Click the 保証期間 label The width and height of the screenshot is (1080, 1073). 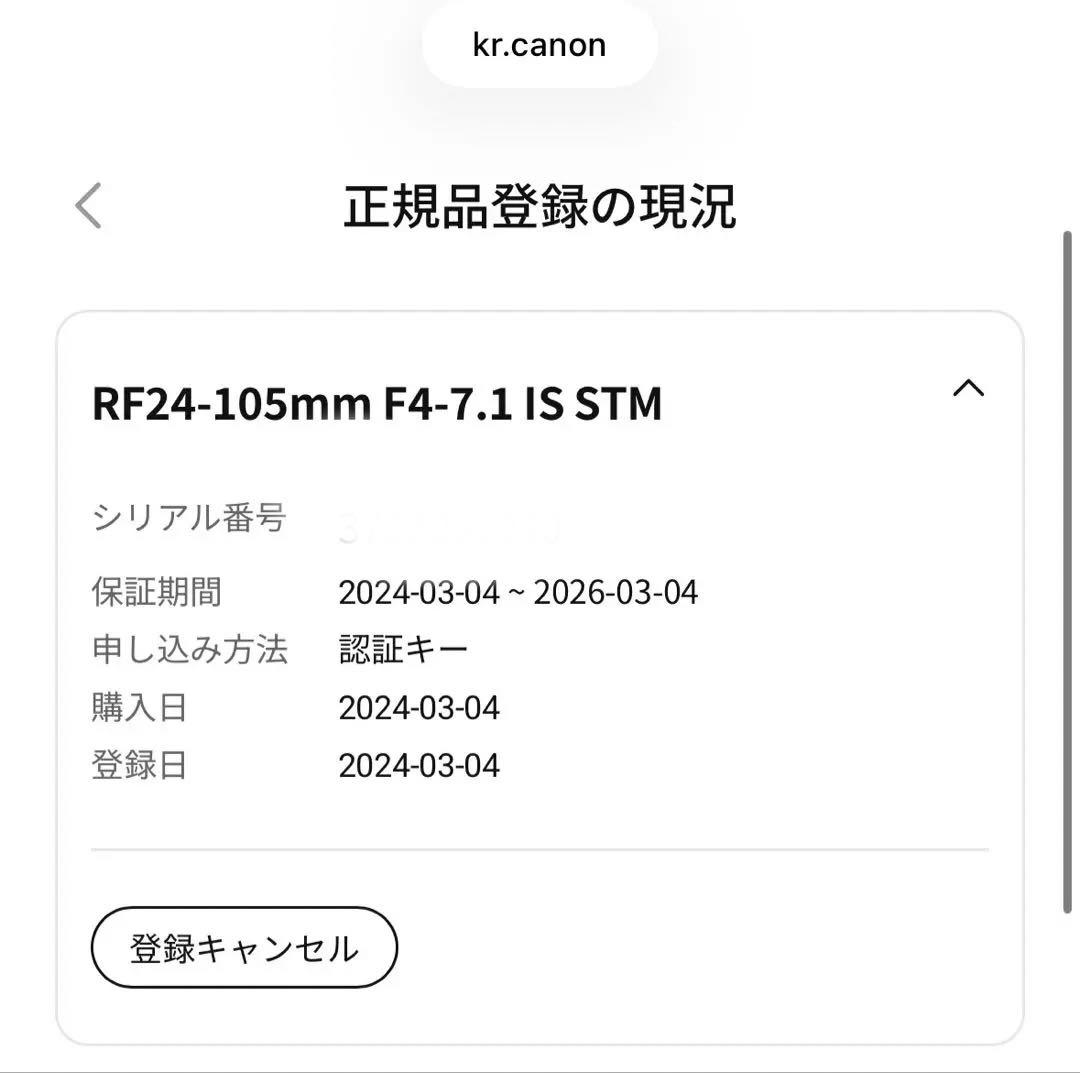(x=155, y=592)
